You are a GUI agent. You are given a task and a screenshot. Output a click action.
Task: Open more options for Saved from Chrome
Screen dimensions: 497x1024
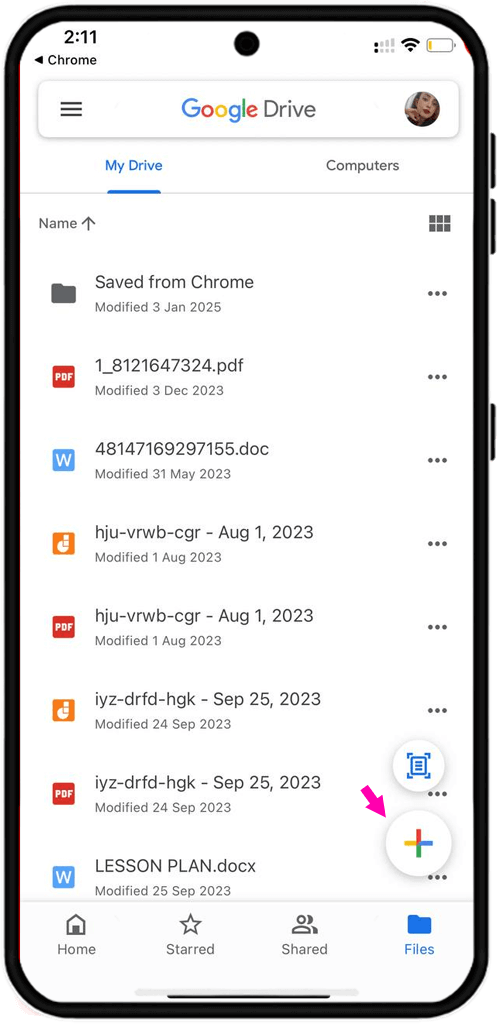click(x=437, y=294)
